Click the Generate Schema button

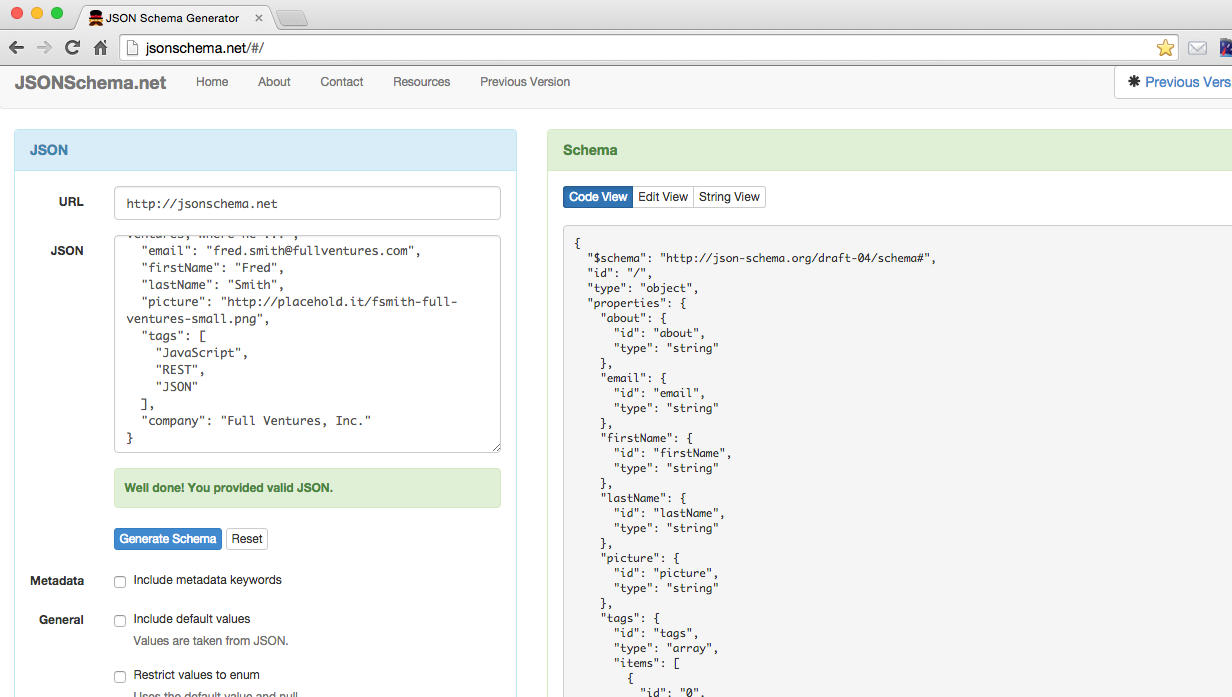coord(167,539)
